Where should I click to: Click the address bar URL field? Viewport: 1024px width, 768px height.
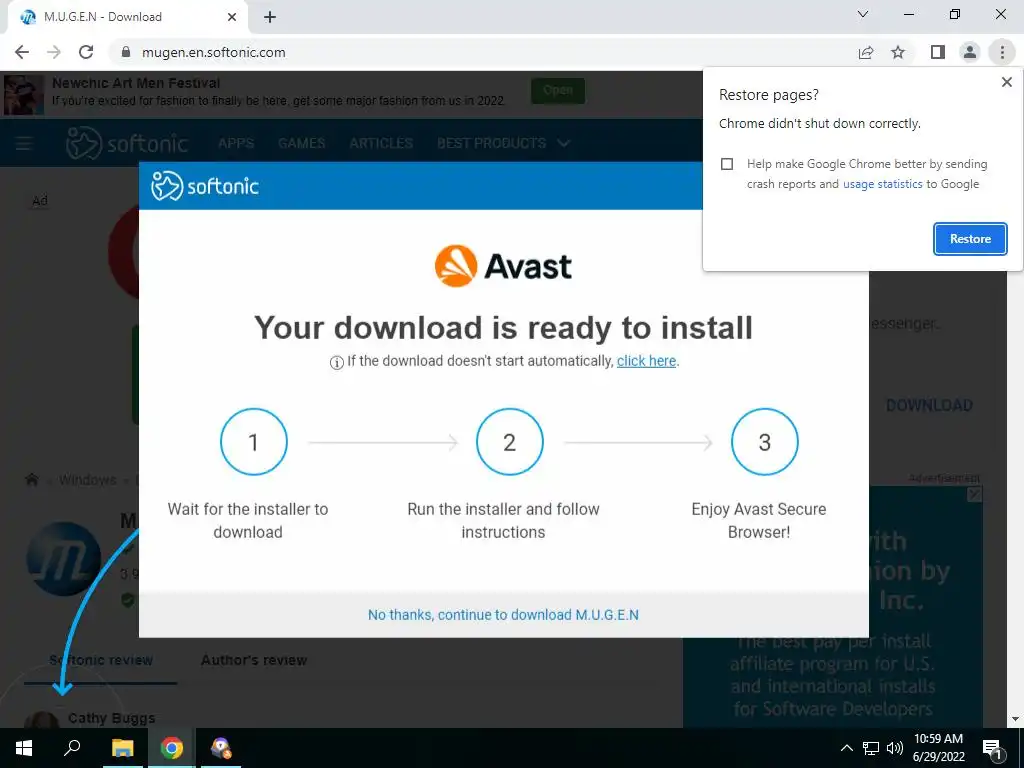pyautogui.click(x=483, y=52)
